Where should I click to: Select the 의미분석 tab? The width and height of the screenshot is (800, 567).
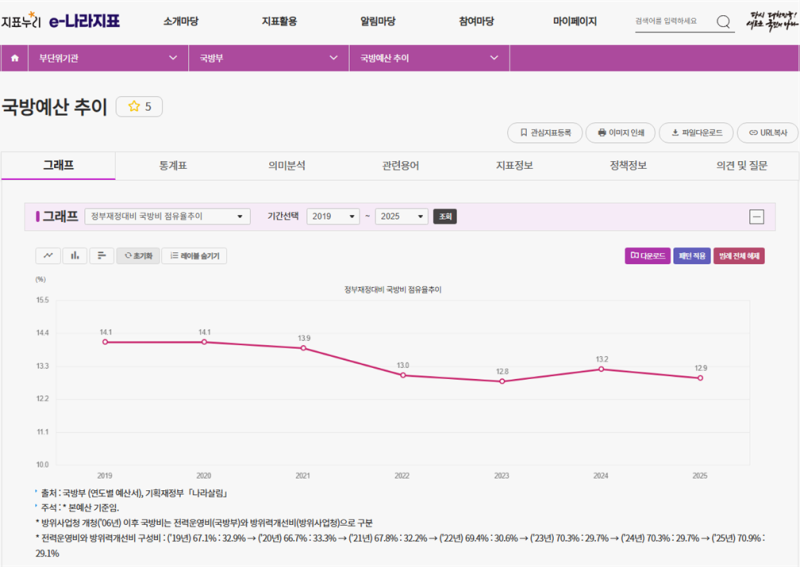[287, 165]
